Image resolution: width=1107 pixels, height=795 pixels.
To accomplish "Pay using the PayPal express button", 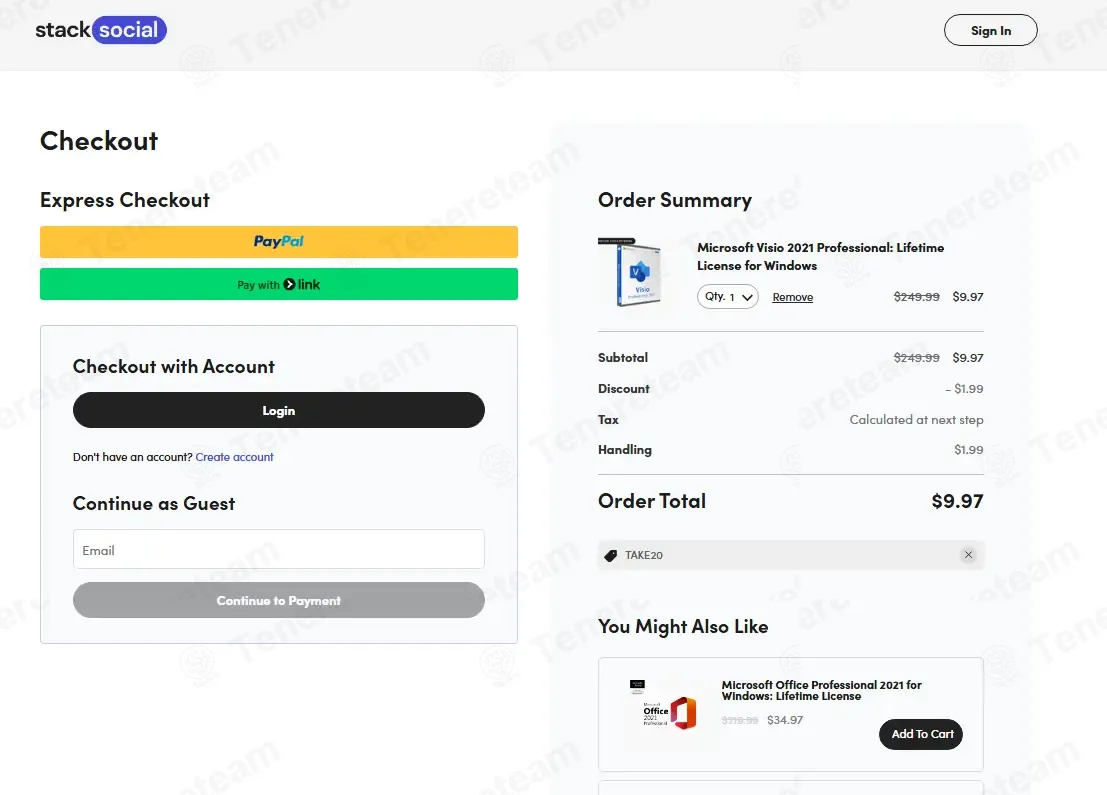I will pos(279,241).
